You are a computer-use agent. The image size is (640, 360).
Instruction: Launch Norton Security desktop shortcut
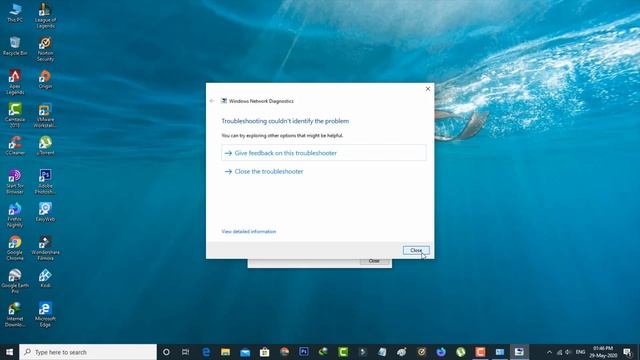coord(45,49)
